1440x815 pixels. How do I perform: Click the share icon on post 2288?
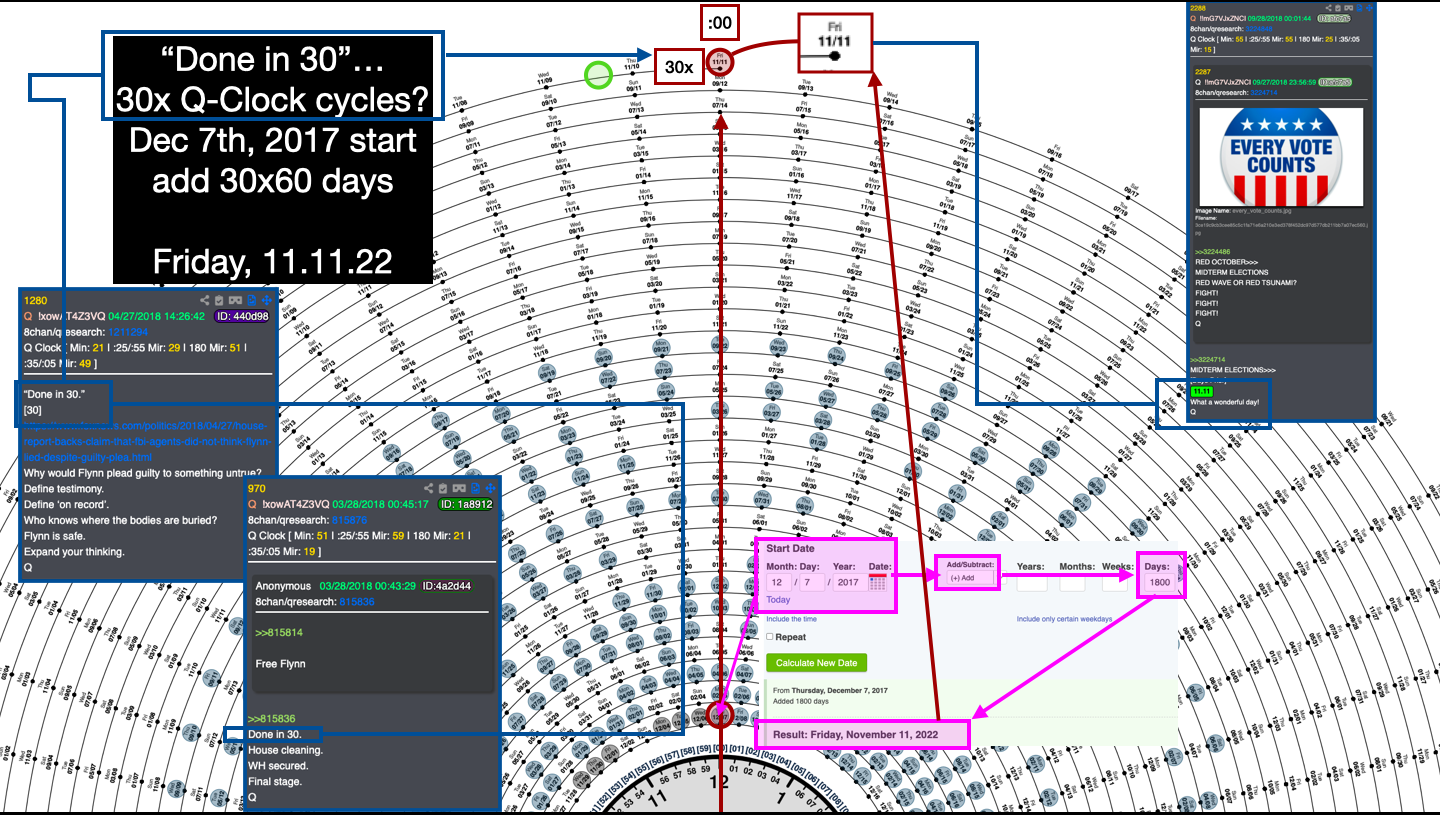pyautogui.click(x=1329, y=8)
